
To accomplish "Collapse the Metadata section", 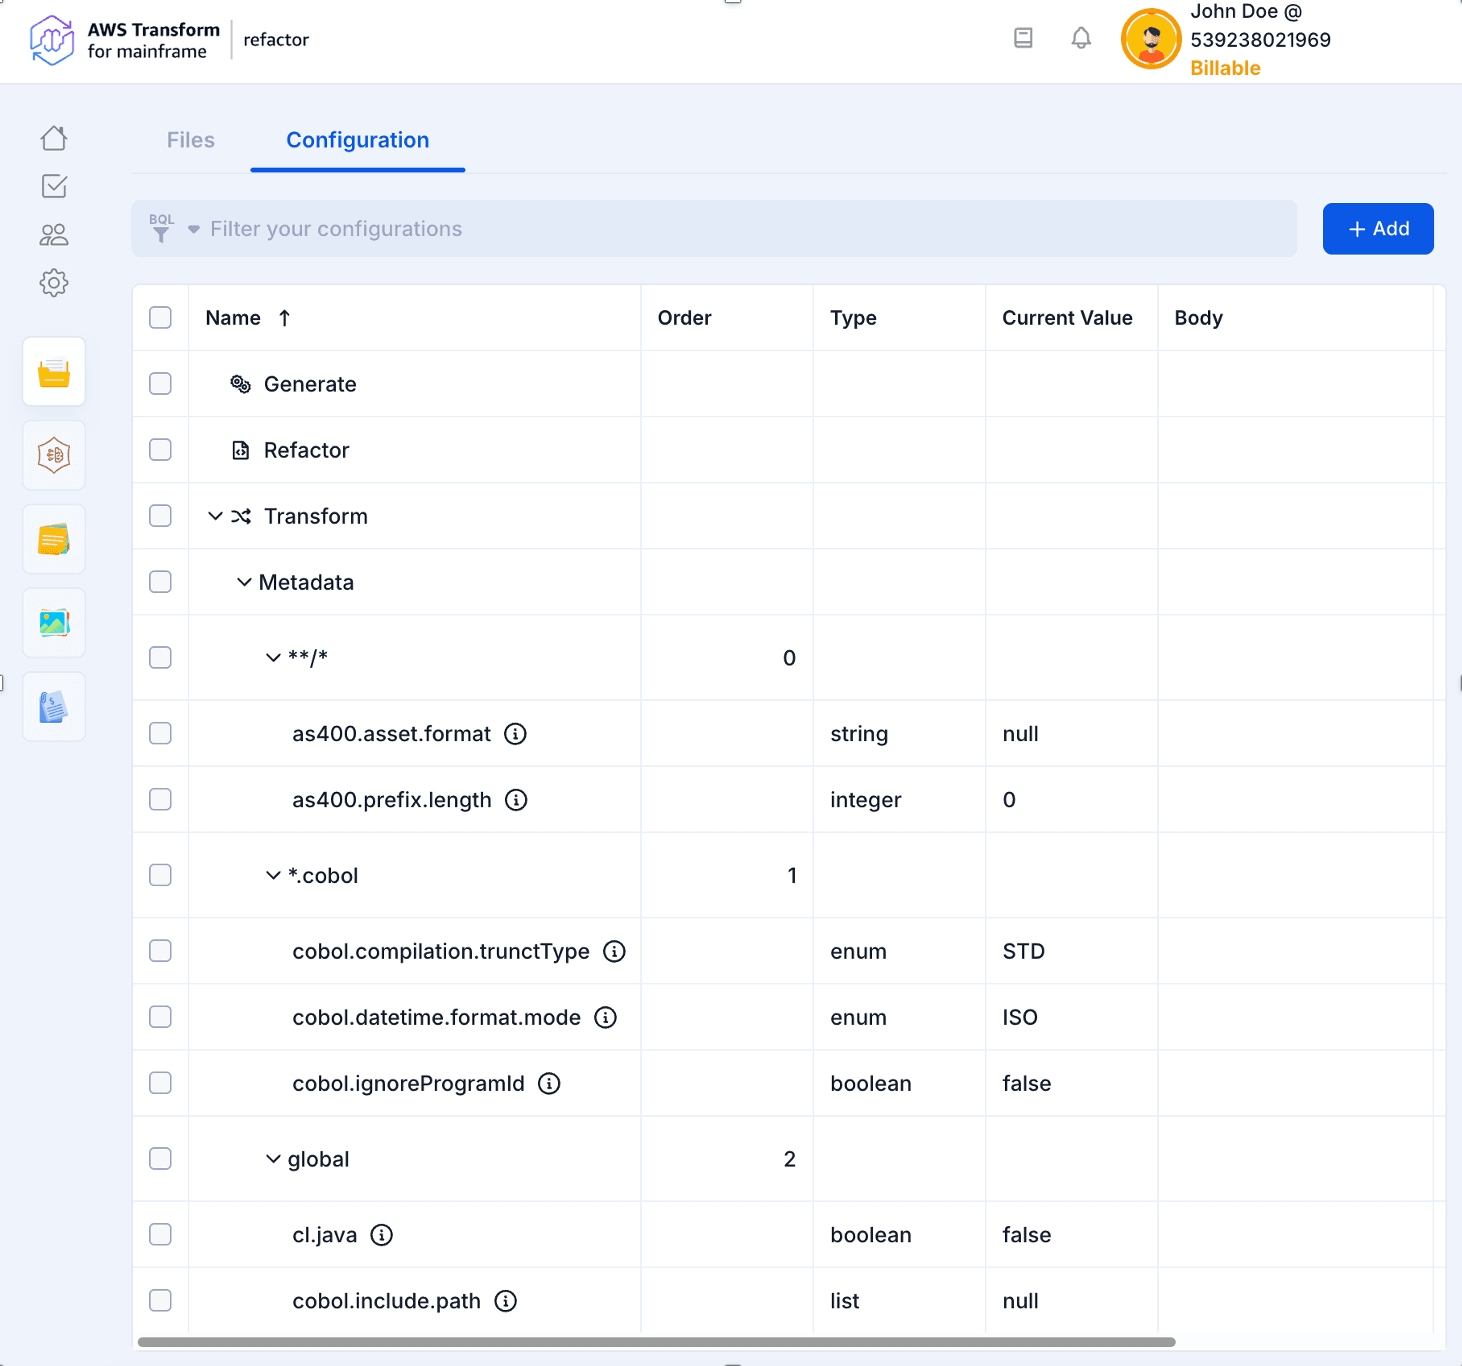I will 244,582.
